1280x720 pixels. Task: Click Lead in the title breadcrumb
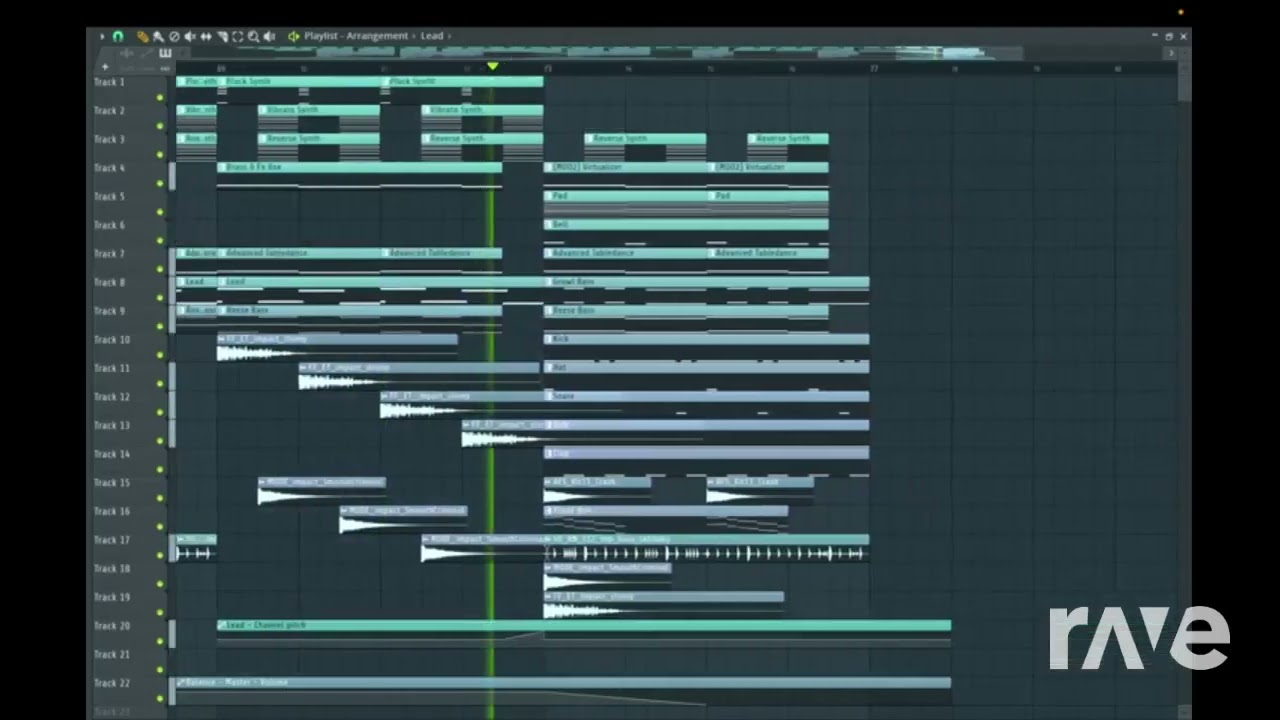point(432,36)
